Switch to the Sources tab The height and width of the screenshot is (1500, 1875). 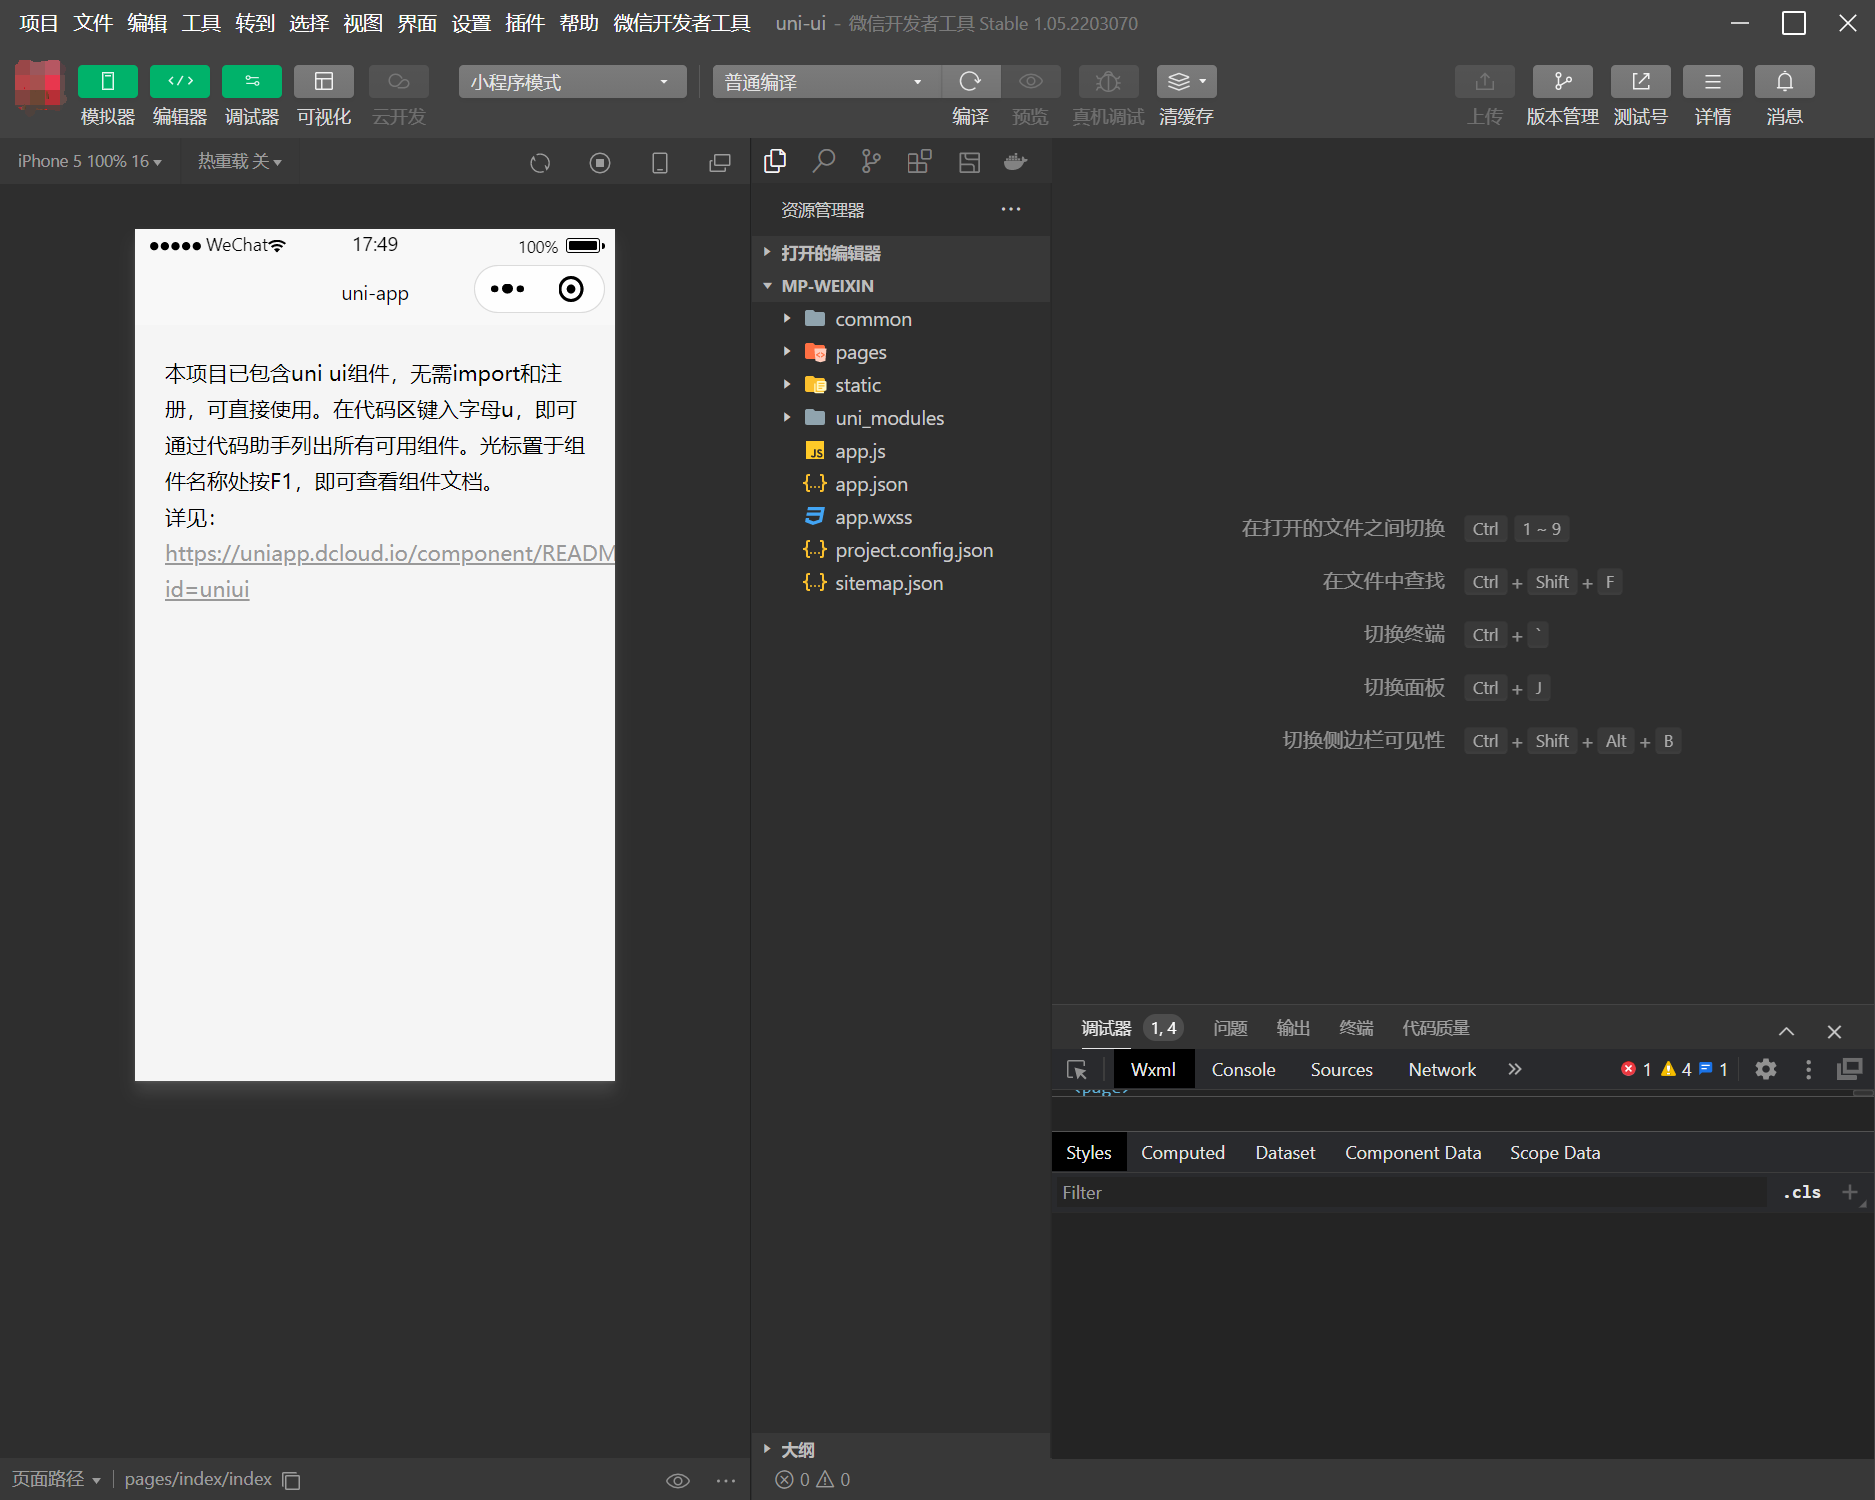(x=1341, y=1069)
